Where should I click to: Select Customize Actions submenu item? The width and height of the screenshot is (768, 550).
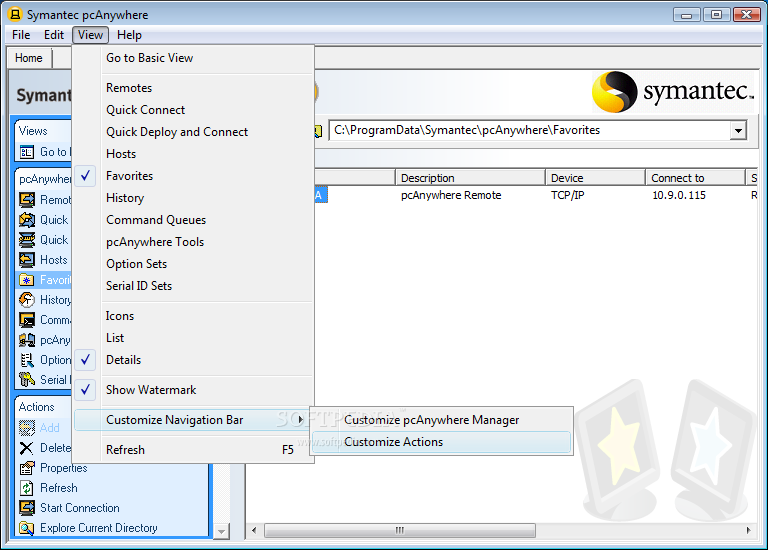coord(441,442)
